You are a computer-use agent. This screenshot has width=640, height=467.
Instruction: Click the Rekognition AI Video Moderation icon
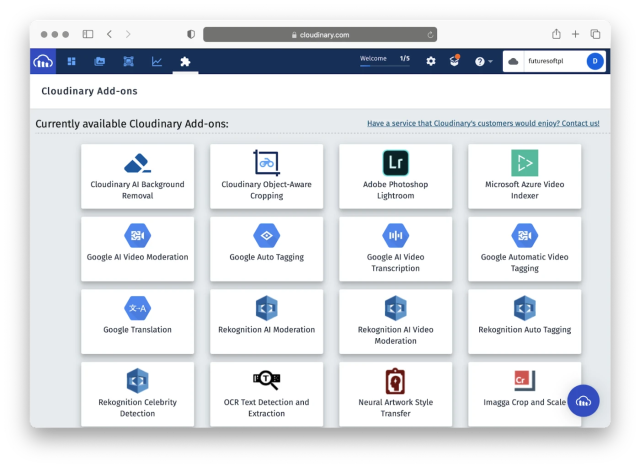pos(396,308)
